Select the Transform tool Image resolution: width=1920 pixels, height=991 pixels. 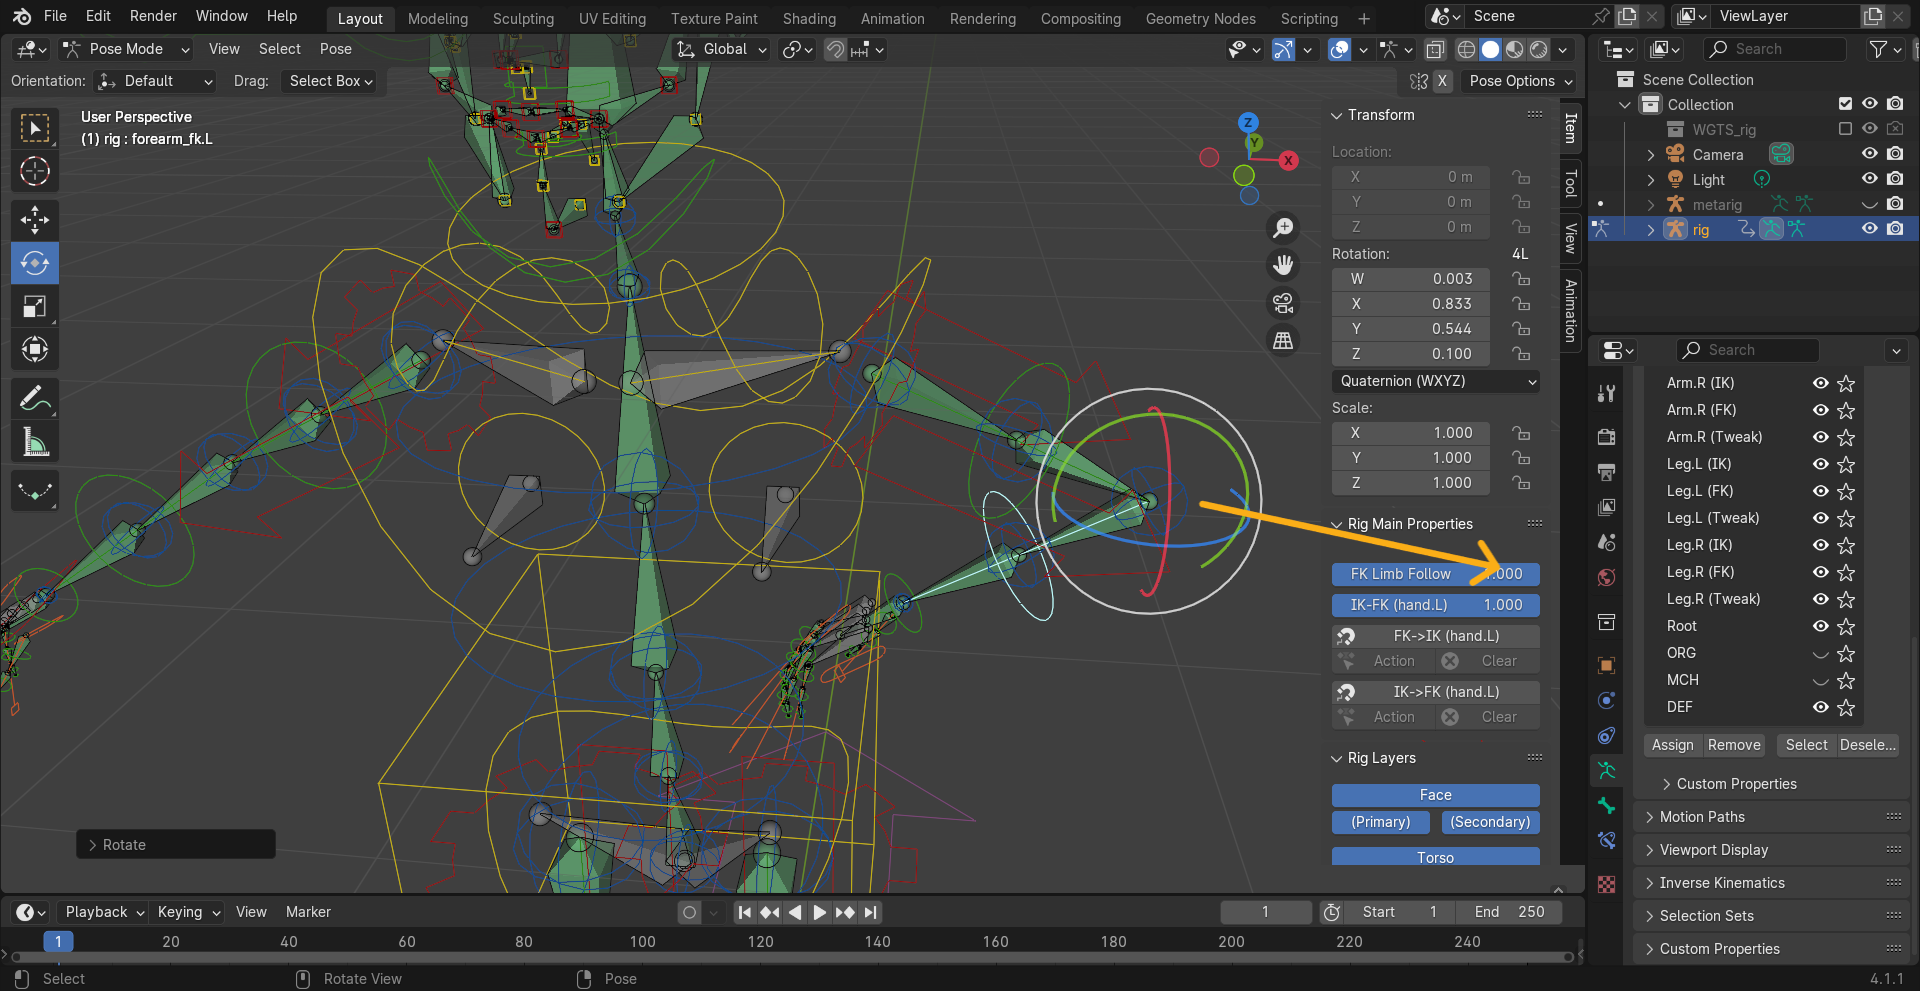[x=35, y=349]
